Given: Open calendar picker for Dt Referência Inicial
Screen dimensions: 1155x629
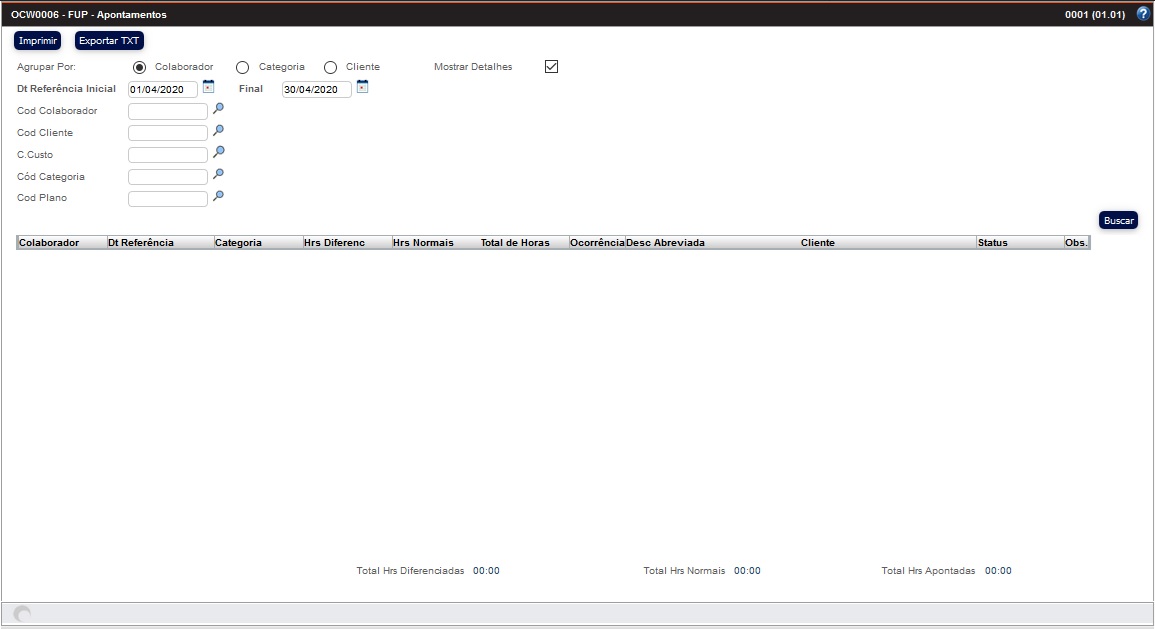Looking at the screenshot, I should [209, 87].
